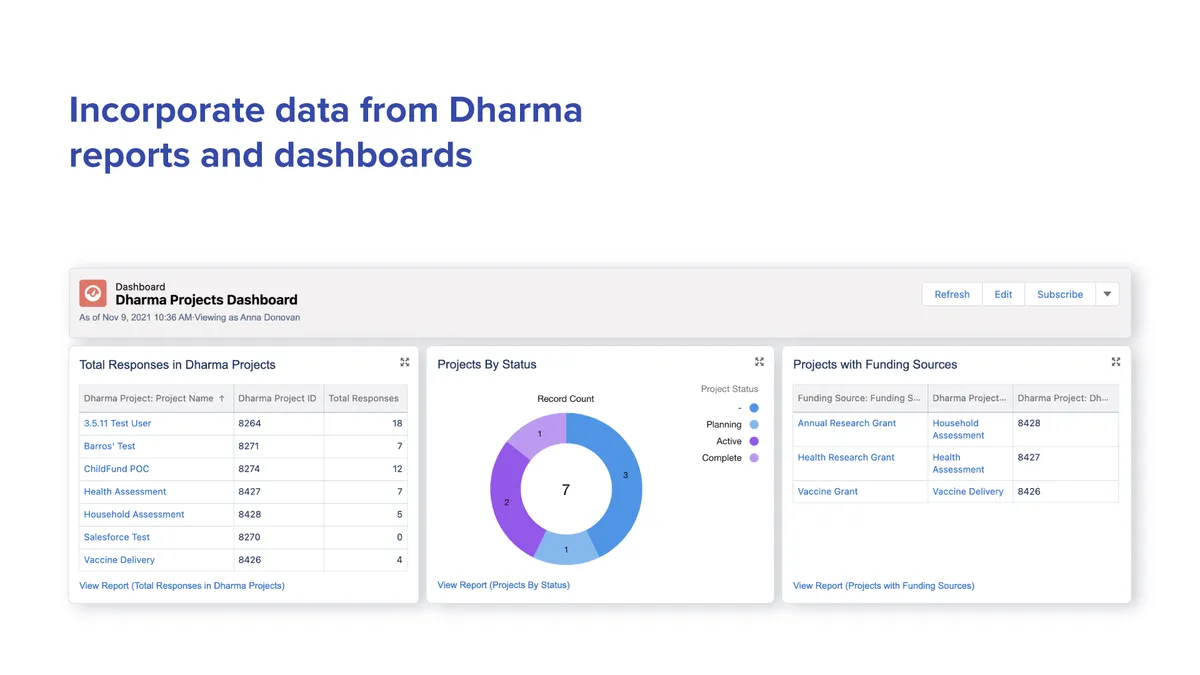Click View Report (Projects By Status)

(x=503, y=585)
